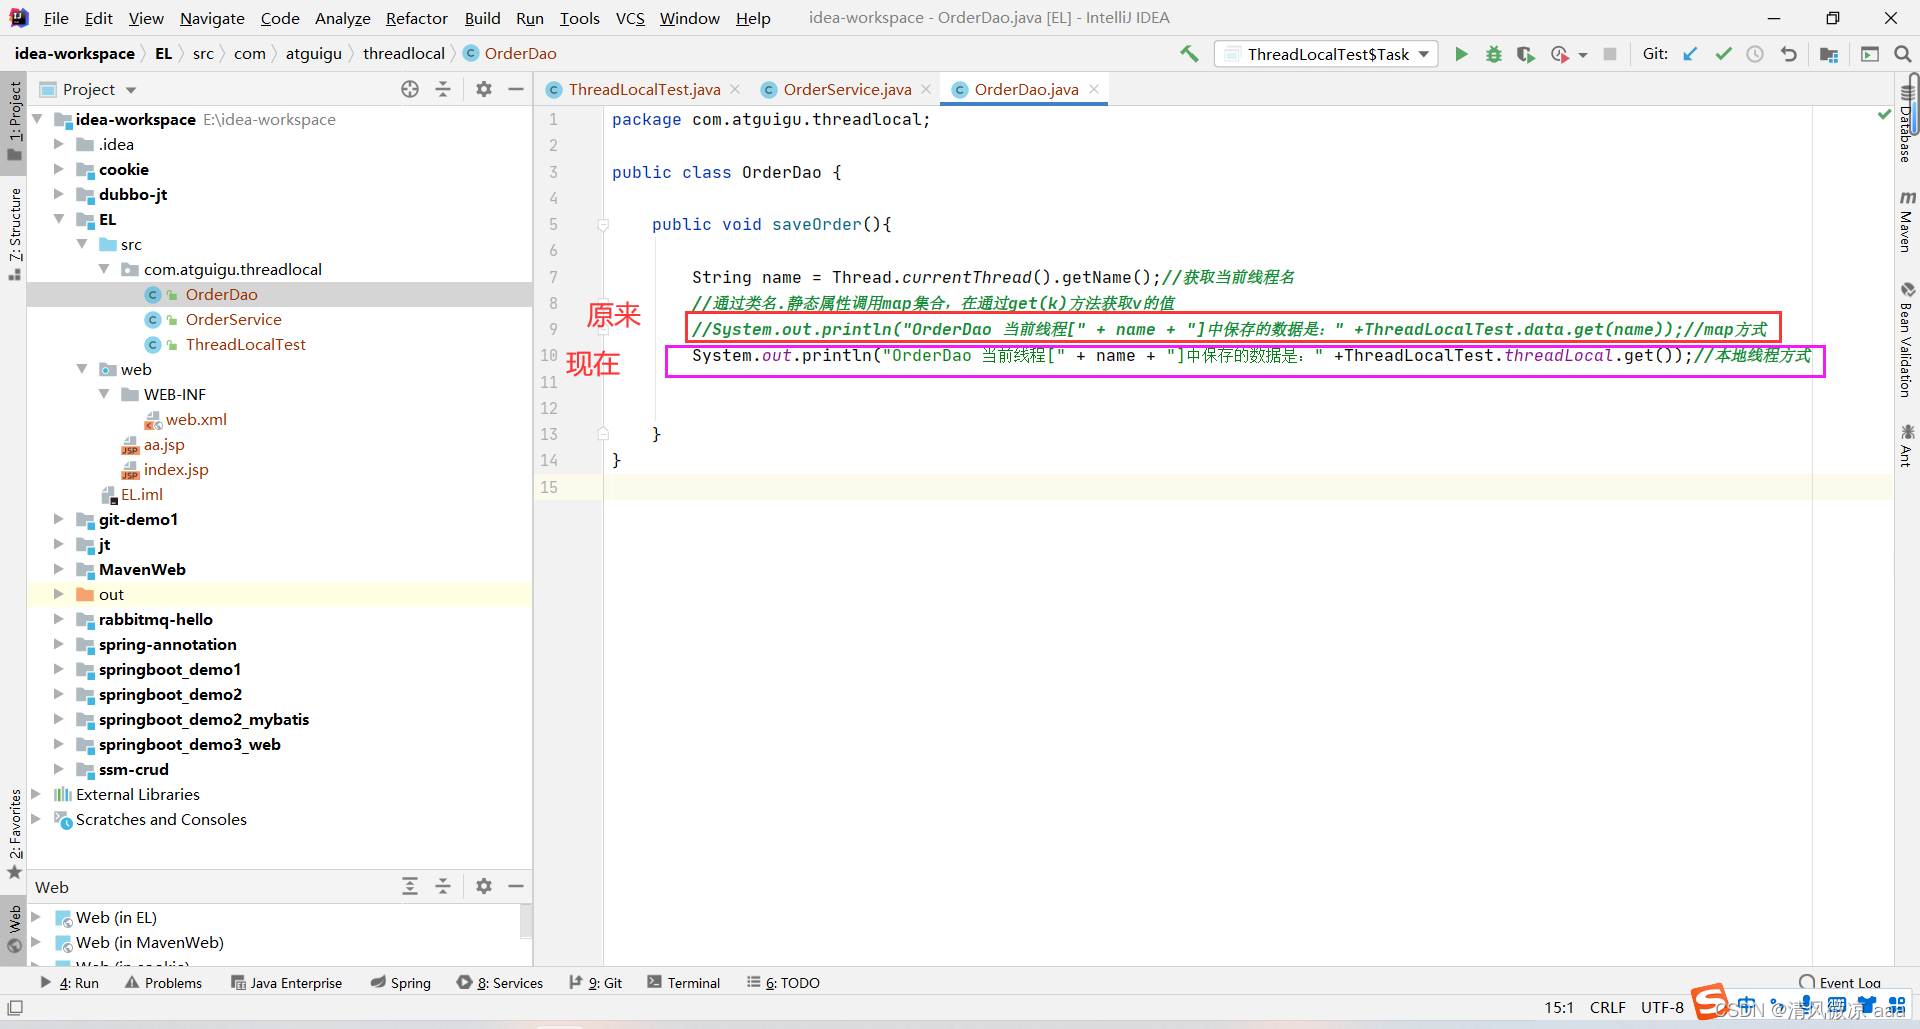
Task: Click the Sogou input method S icon
Action: (x=1709, y=1001)
